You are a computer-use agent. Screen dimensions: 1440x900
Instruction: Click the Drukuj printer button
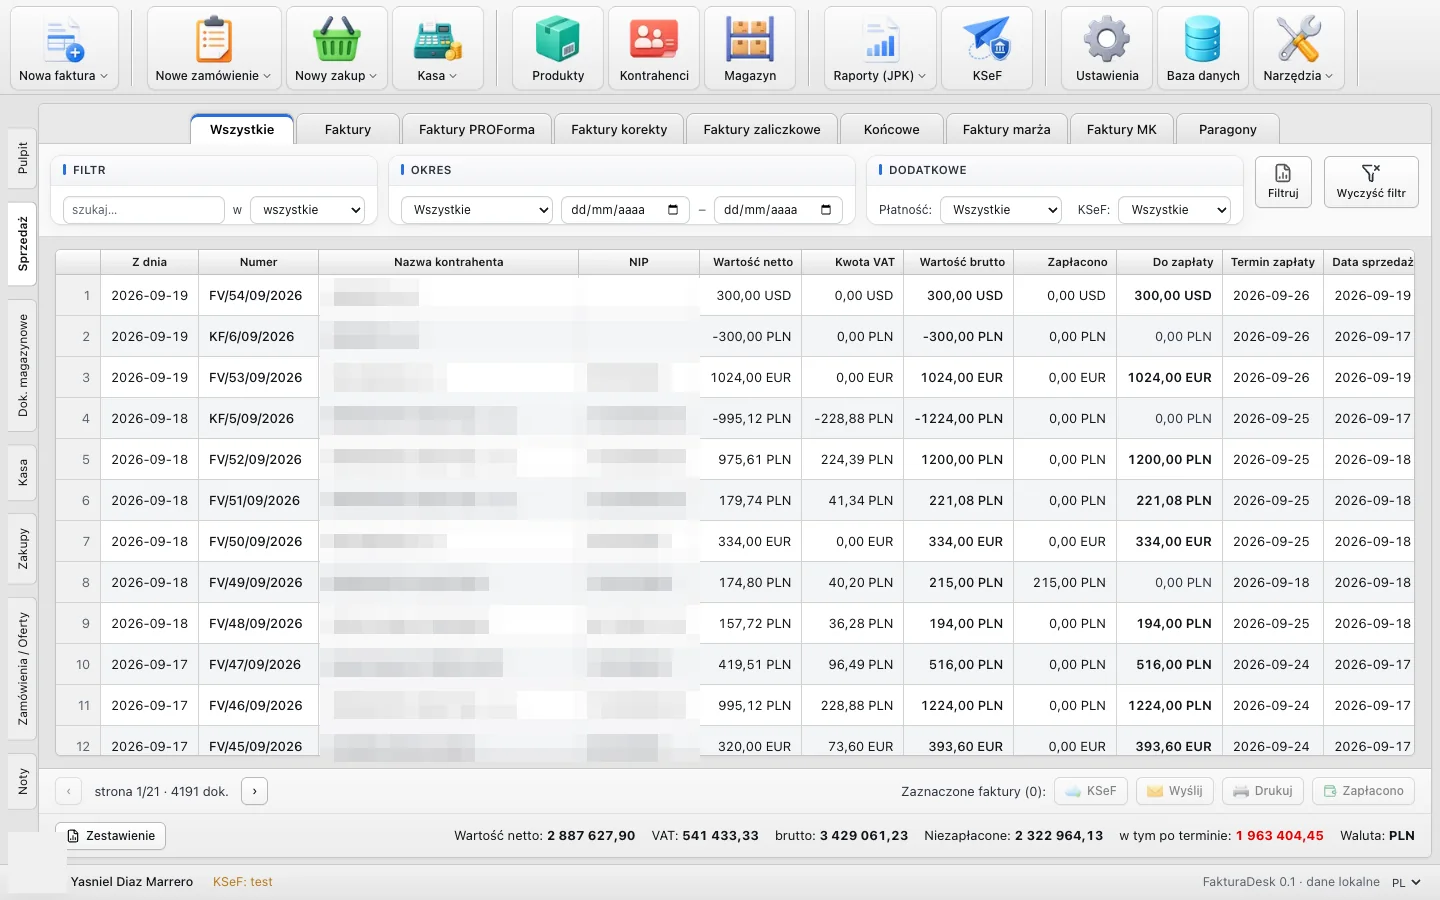click(1263, 791)
